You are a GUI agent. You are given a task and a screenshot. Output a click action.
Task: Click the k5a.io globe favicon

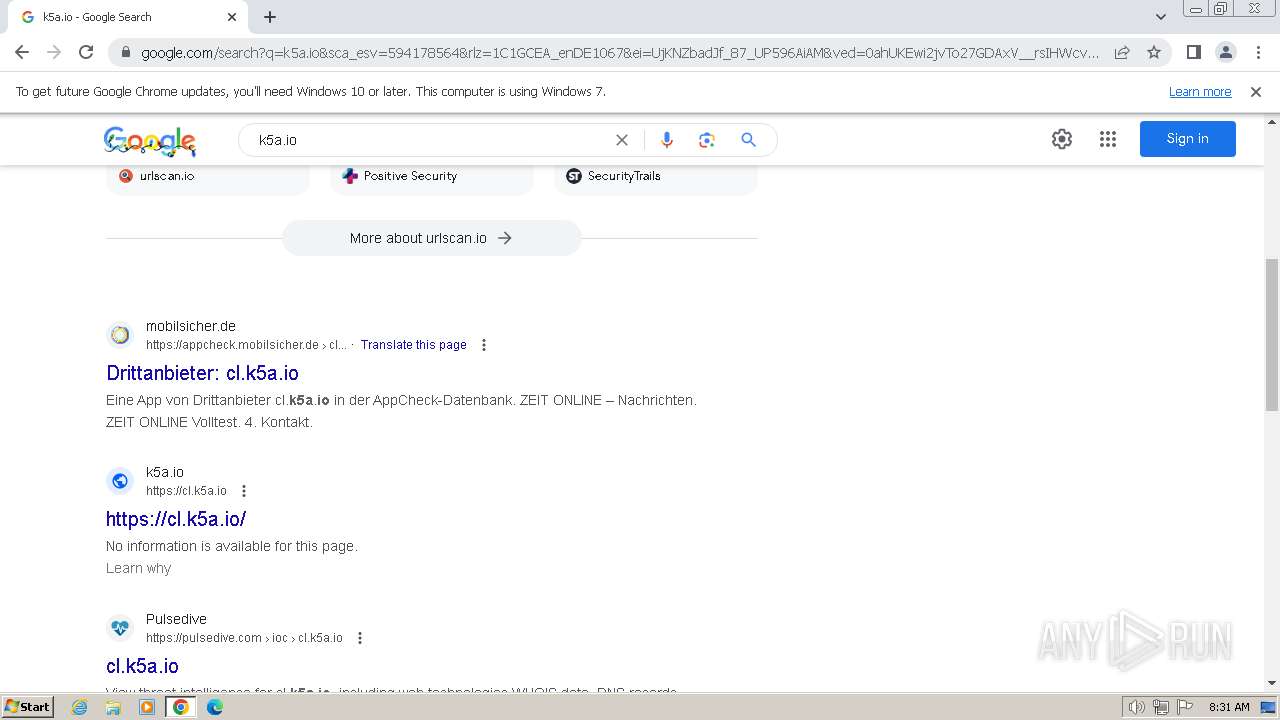120,481
